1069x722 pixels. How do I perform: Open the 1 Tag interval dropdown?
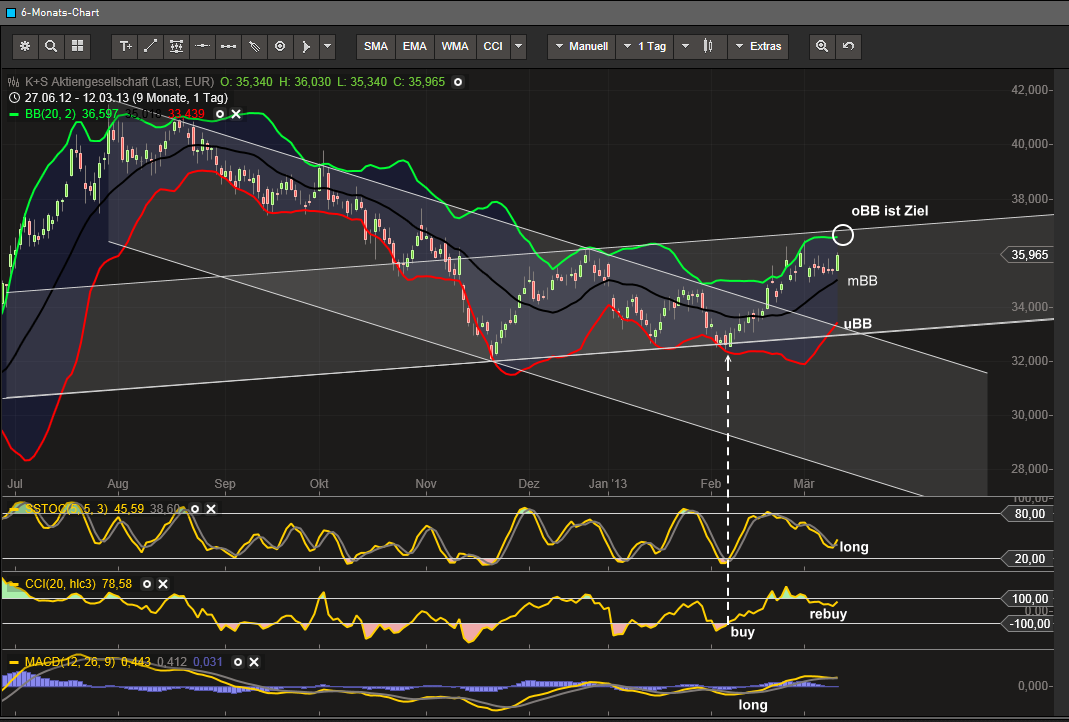646,46
